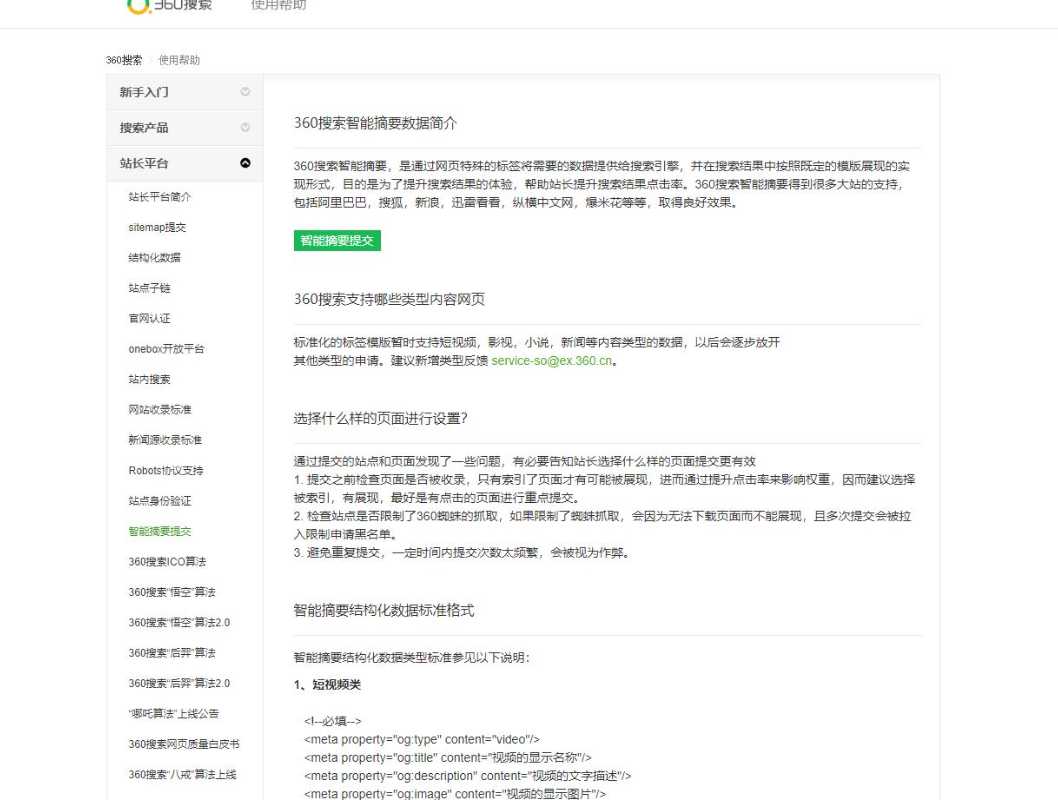Click the <!--必填--> comment line
This screenshot has width=1058, height=800.
[333, 720]
